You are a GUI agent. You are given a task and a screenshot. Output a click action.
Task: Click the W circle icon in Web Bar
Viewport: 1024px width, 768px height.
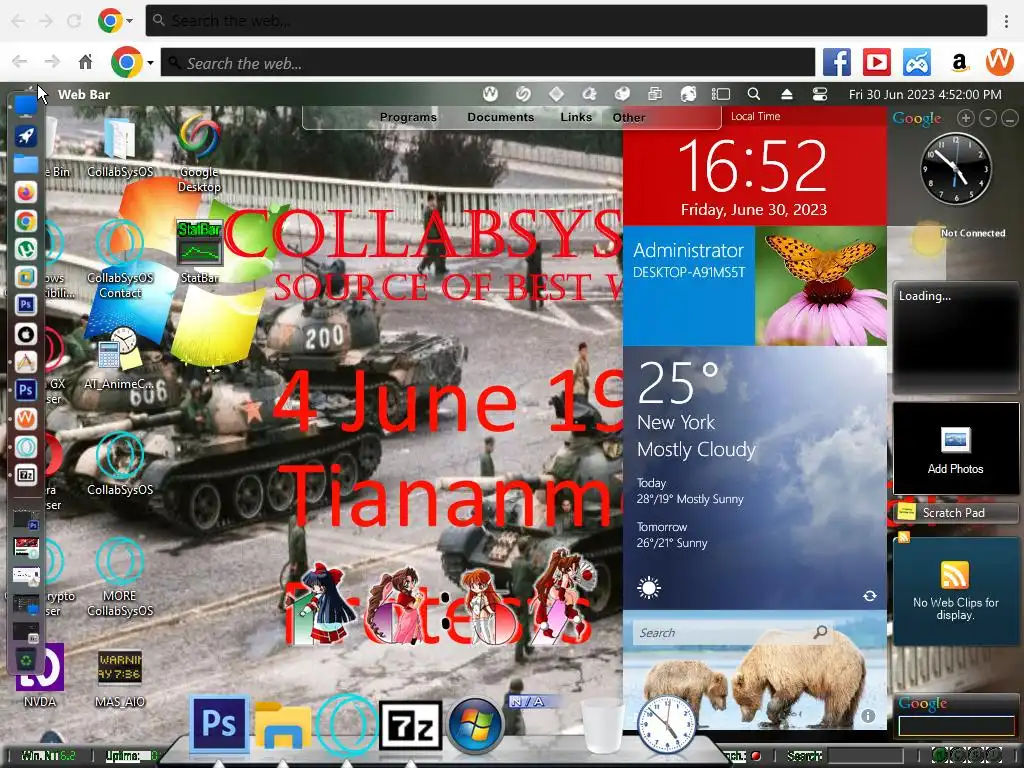(x=490, y=94)
